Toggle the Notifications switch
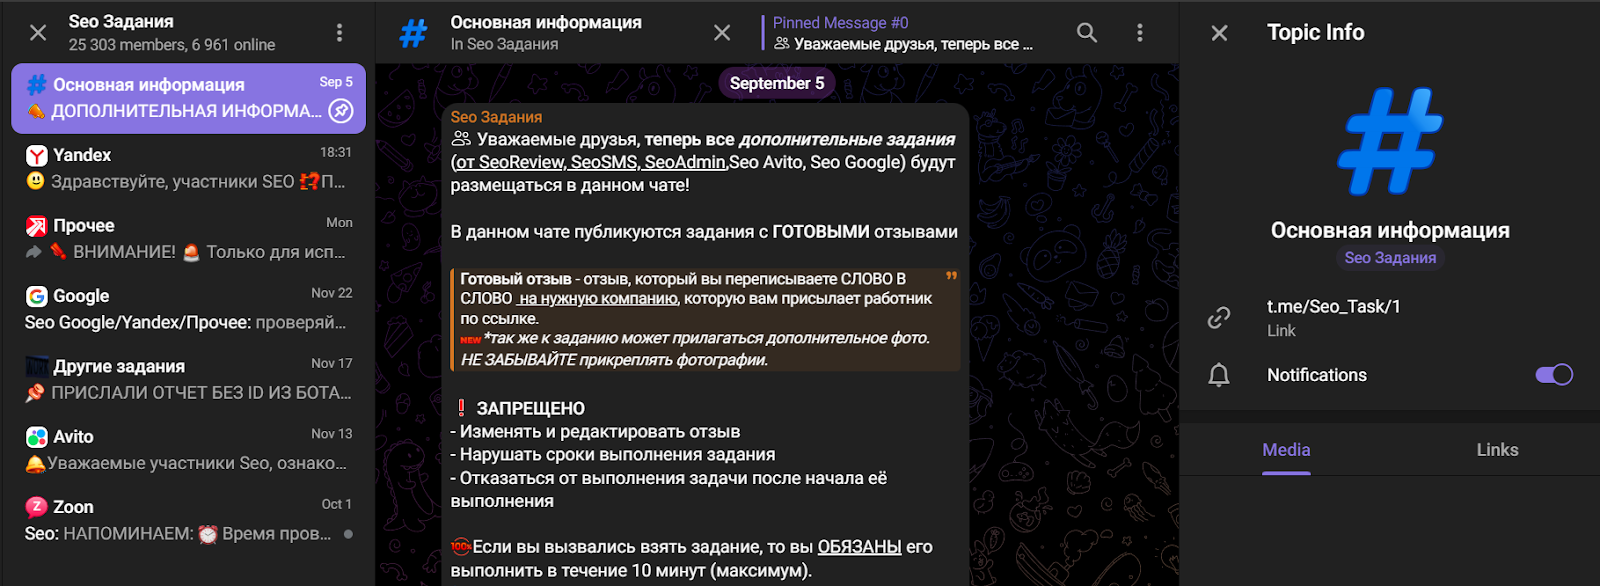 pyautogui.click(x=1554, y=375)
